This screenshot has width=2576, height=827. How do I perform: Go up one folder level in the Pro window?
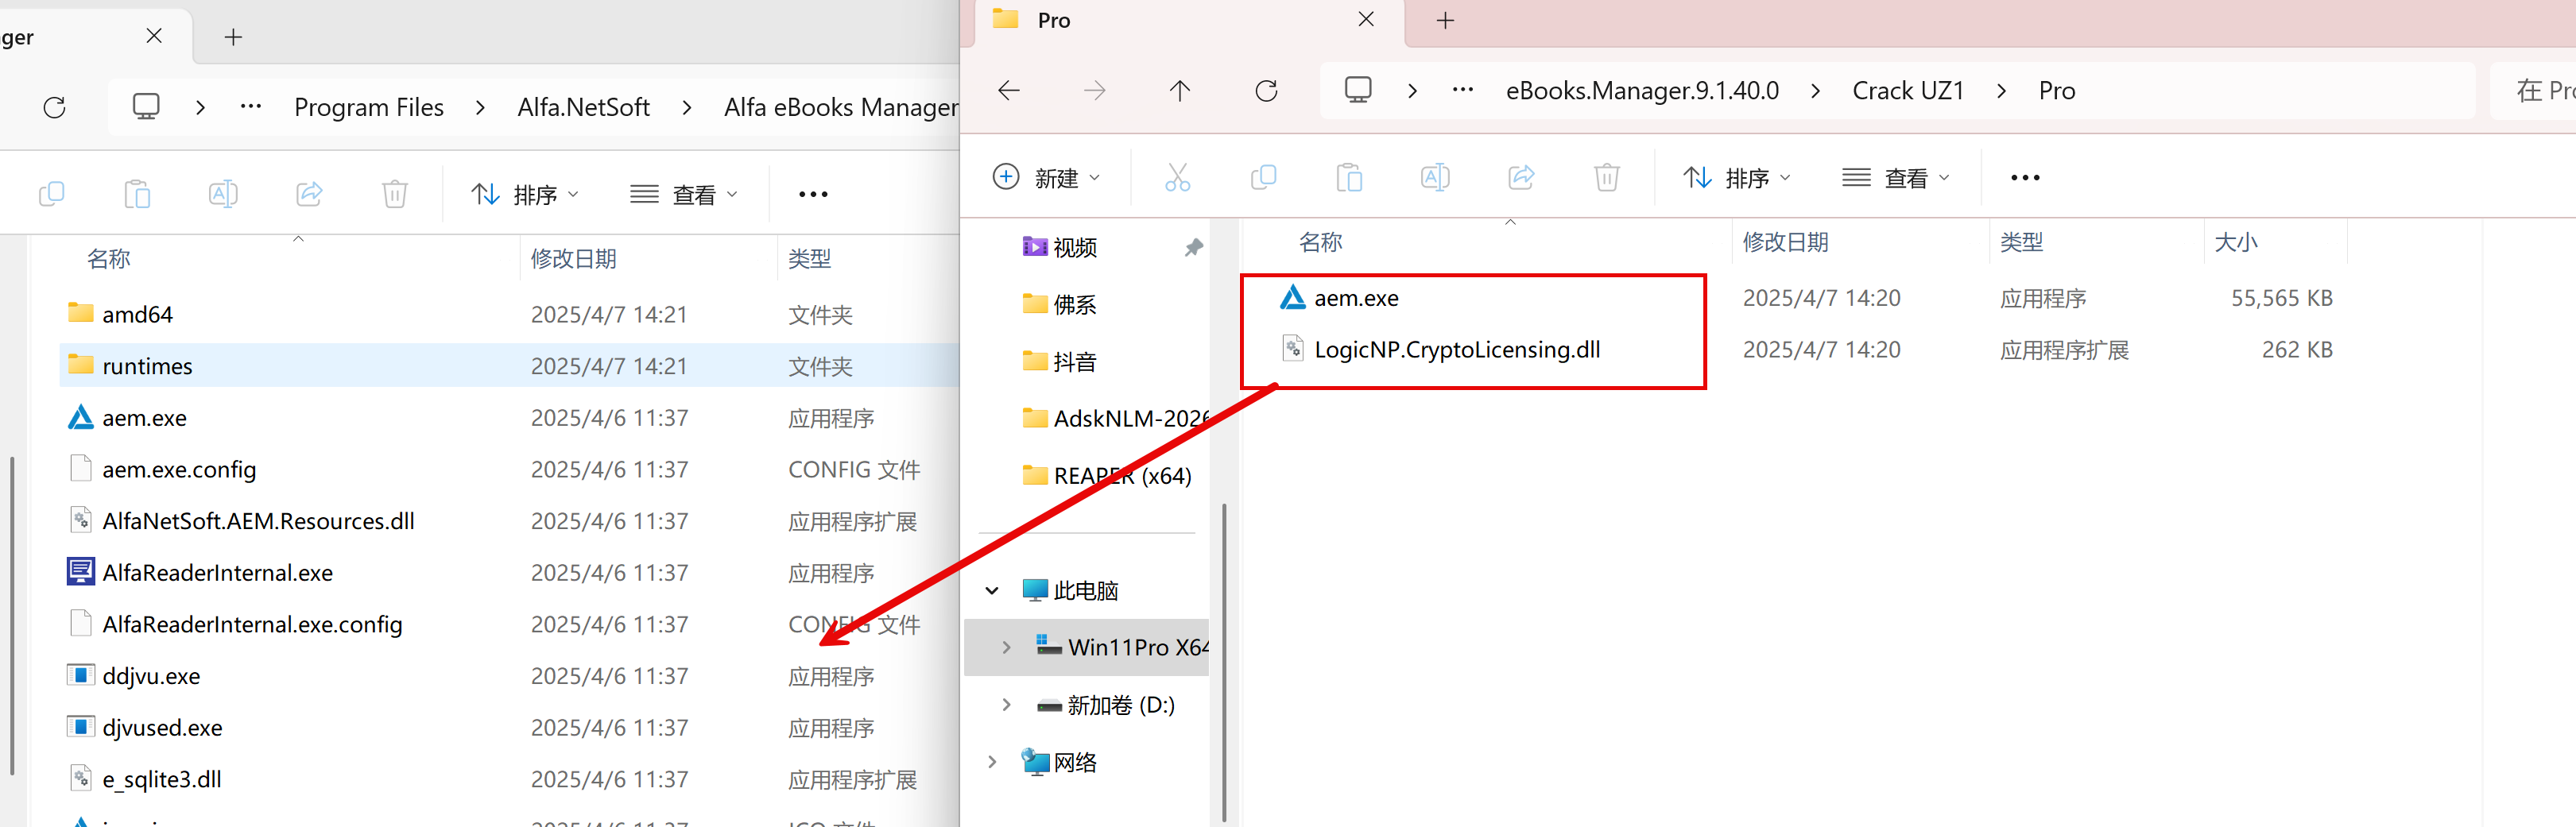coord(1180,91)
